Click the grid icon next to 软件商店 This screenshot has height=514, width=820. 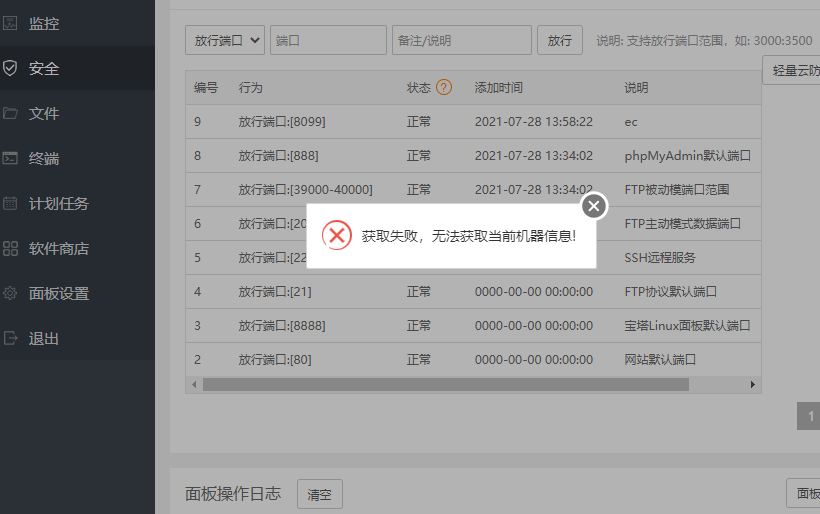(10, 248)
